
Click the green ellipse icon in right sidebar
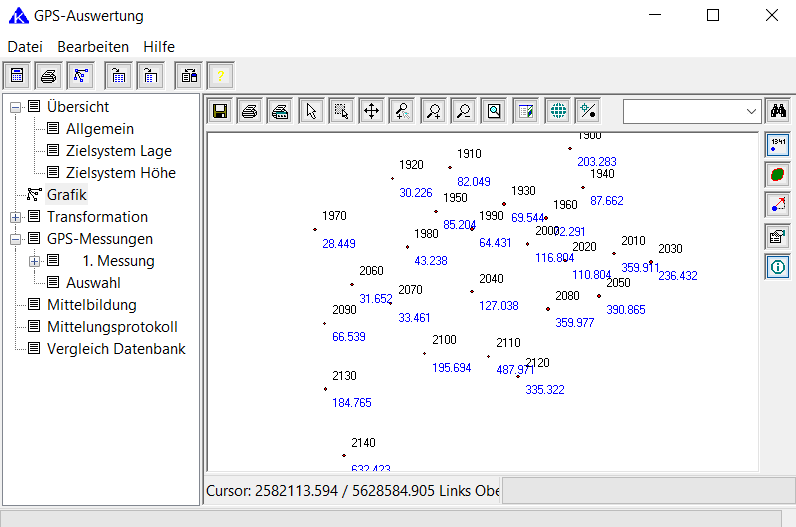click(x=777, y=174)
